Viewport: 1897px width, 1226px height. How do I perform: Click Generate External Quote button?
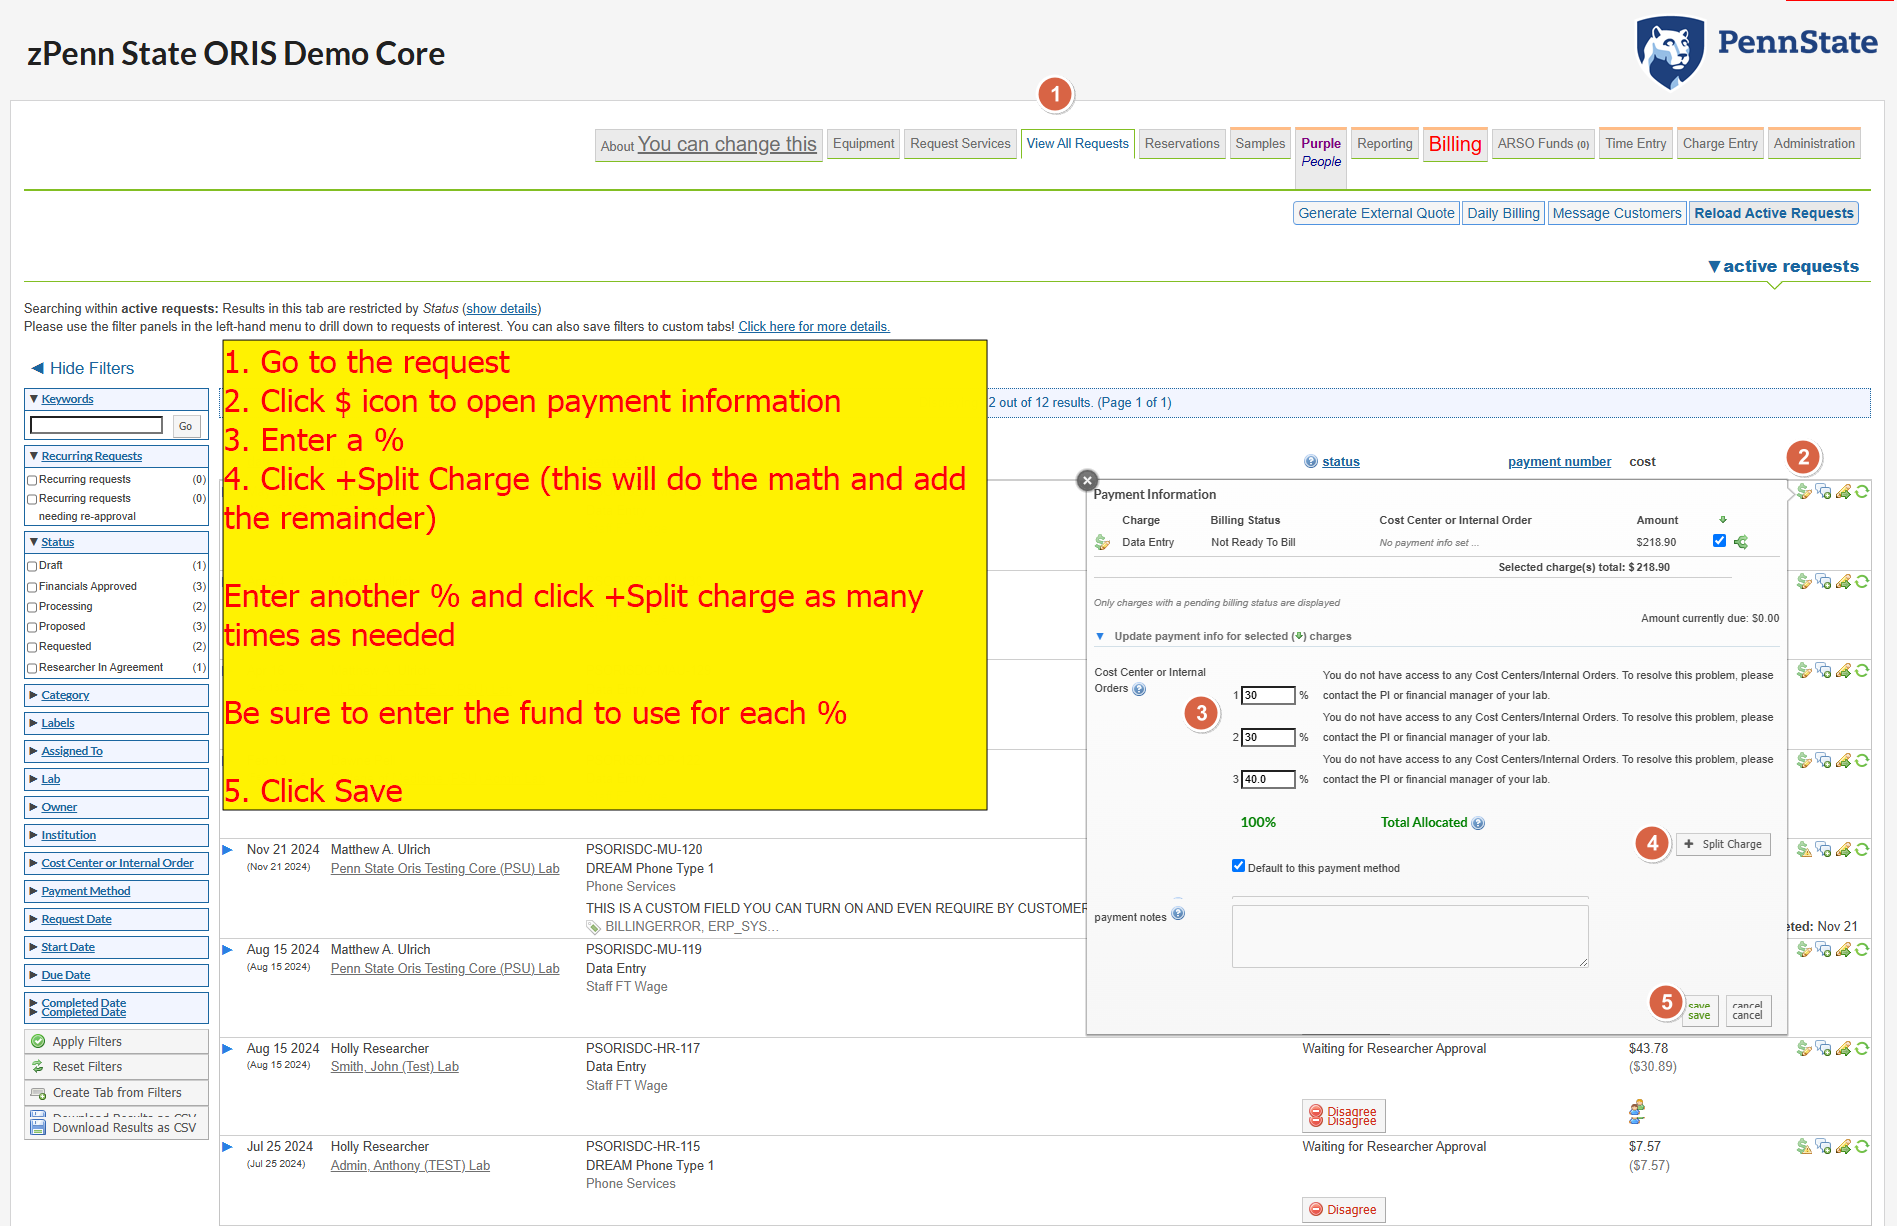1376,213
